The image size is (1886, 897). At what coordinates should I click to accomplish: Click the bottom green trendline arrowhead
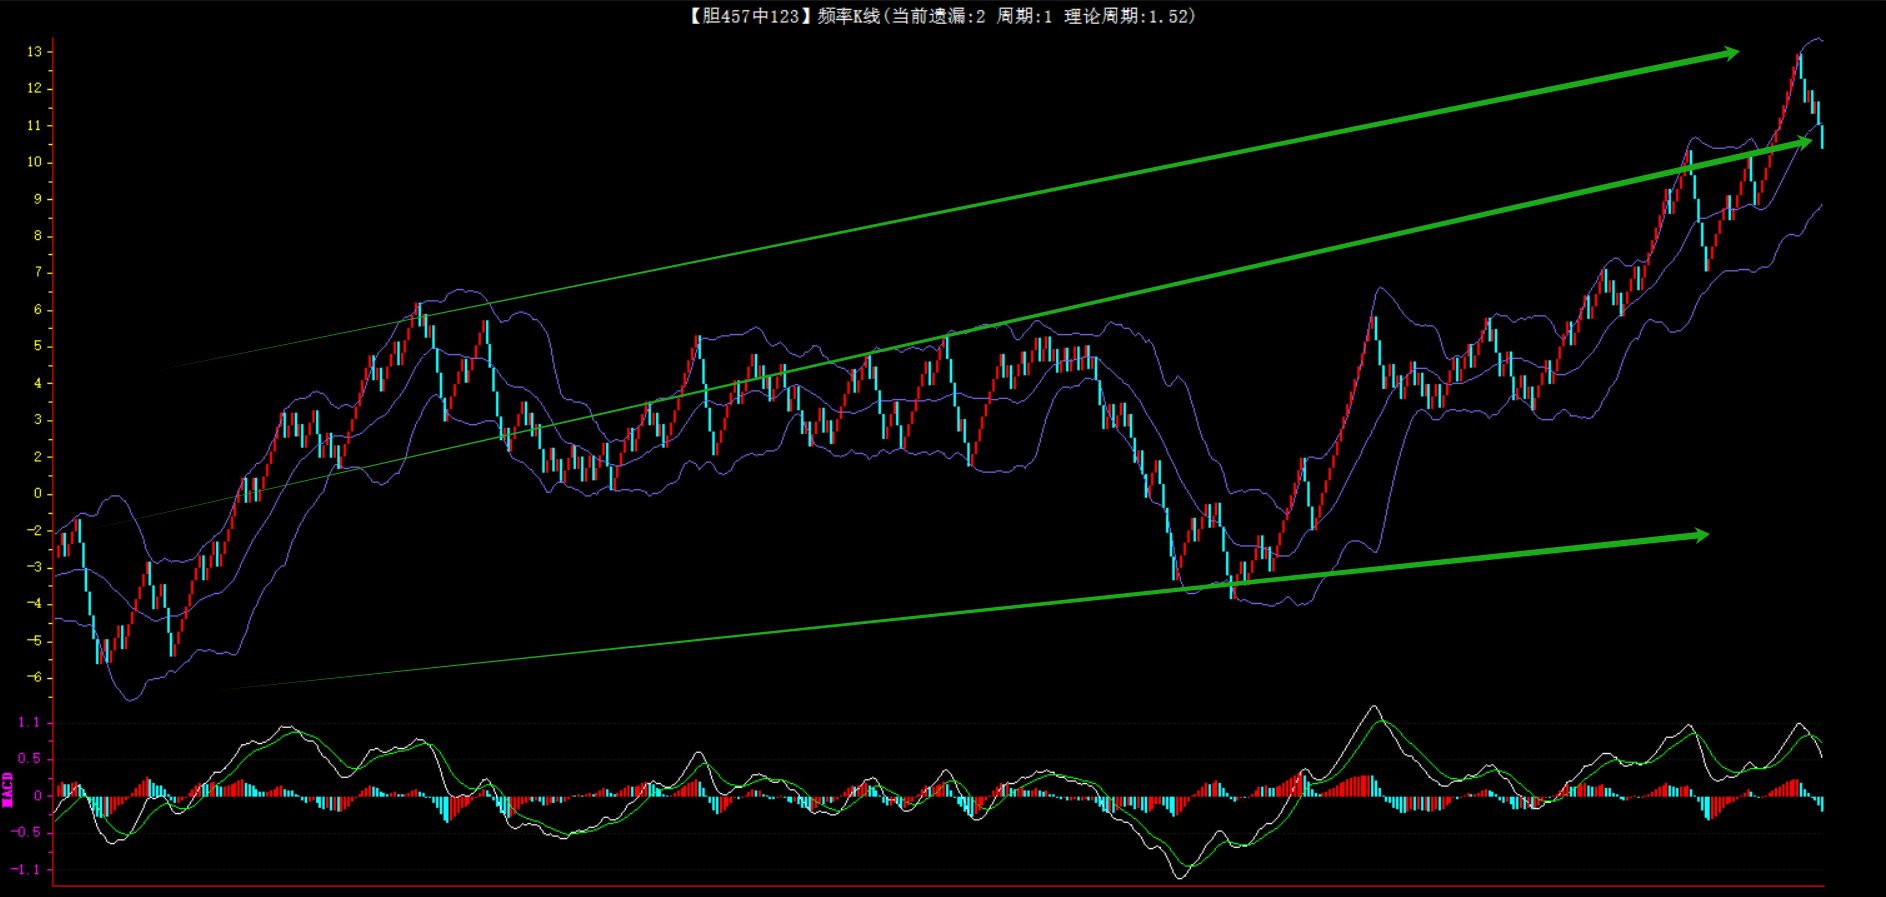[x=1700, y=536]
